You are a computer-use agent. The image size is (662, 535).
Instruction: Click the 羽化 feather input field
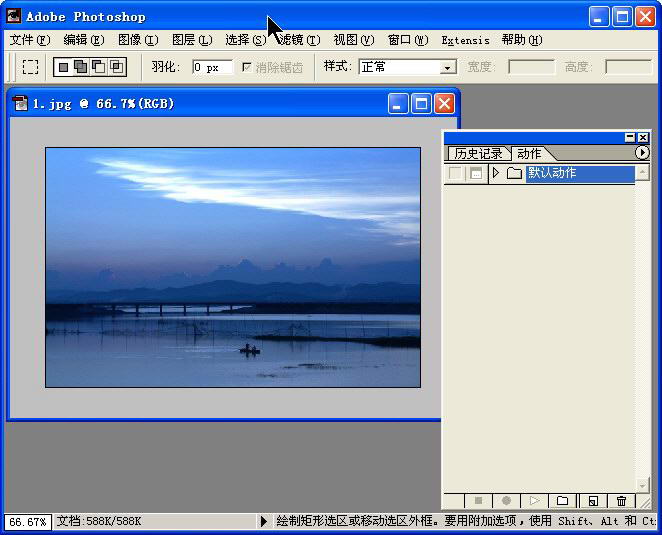coord(212,67)
